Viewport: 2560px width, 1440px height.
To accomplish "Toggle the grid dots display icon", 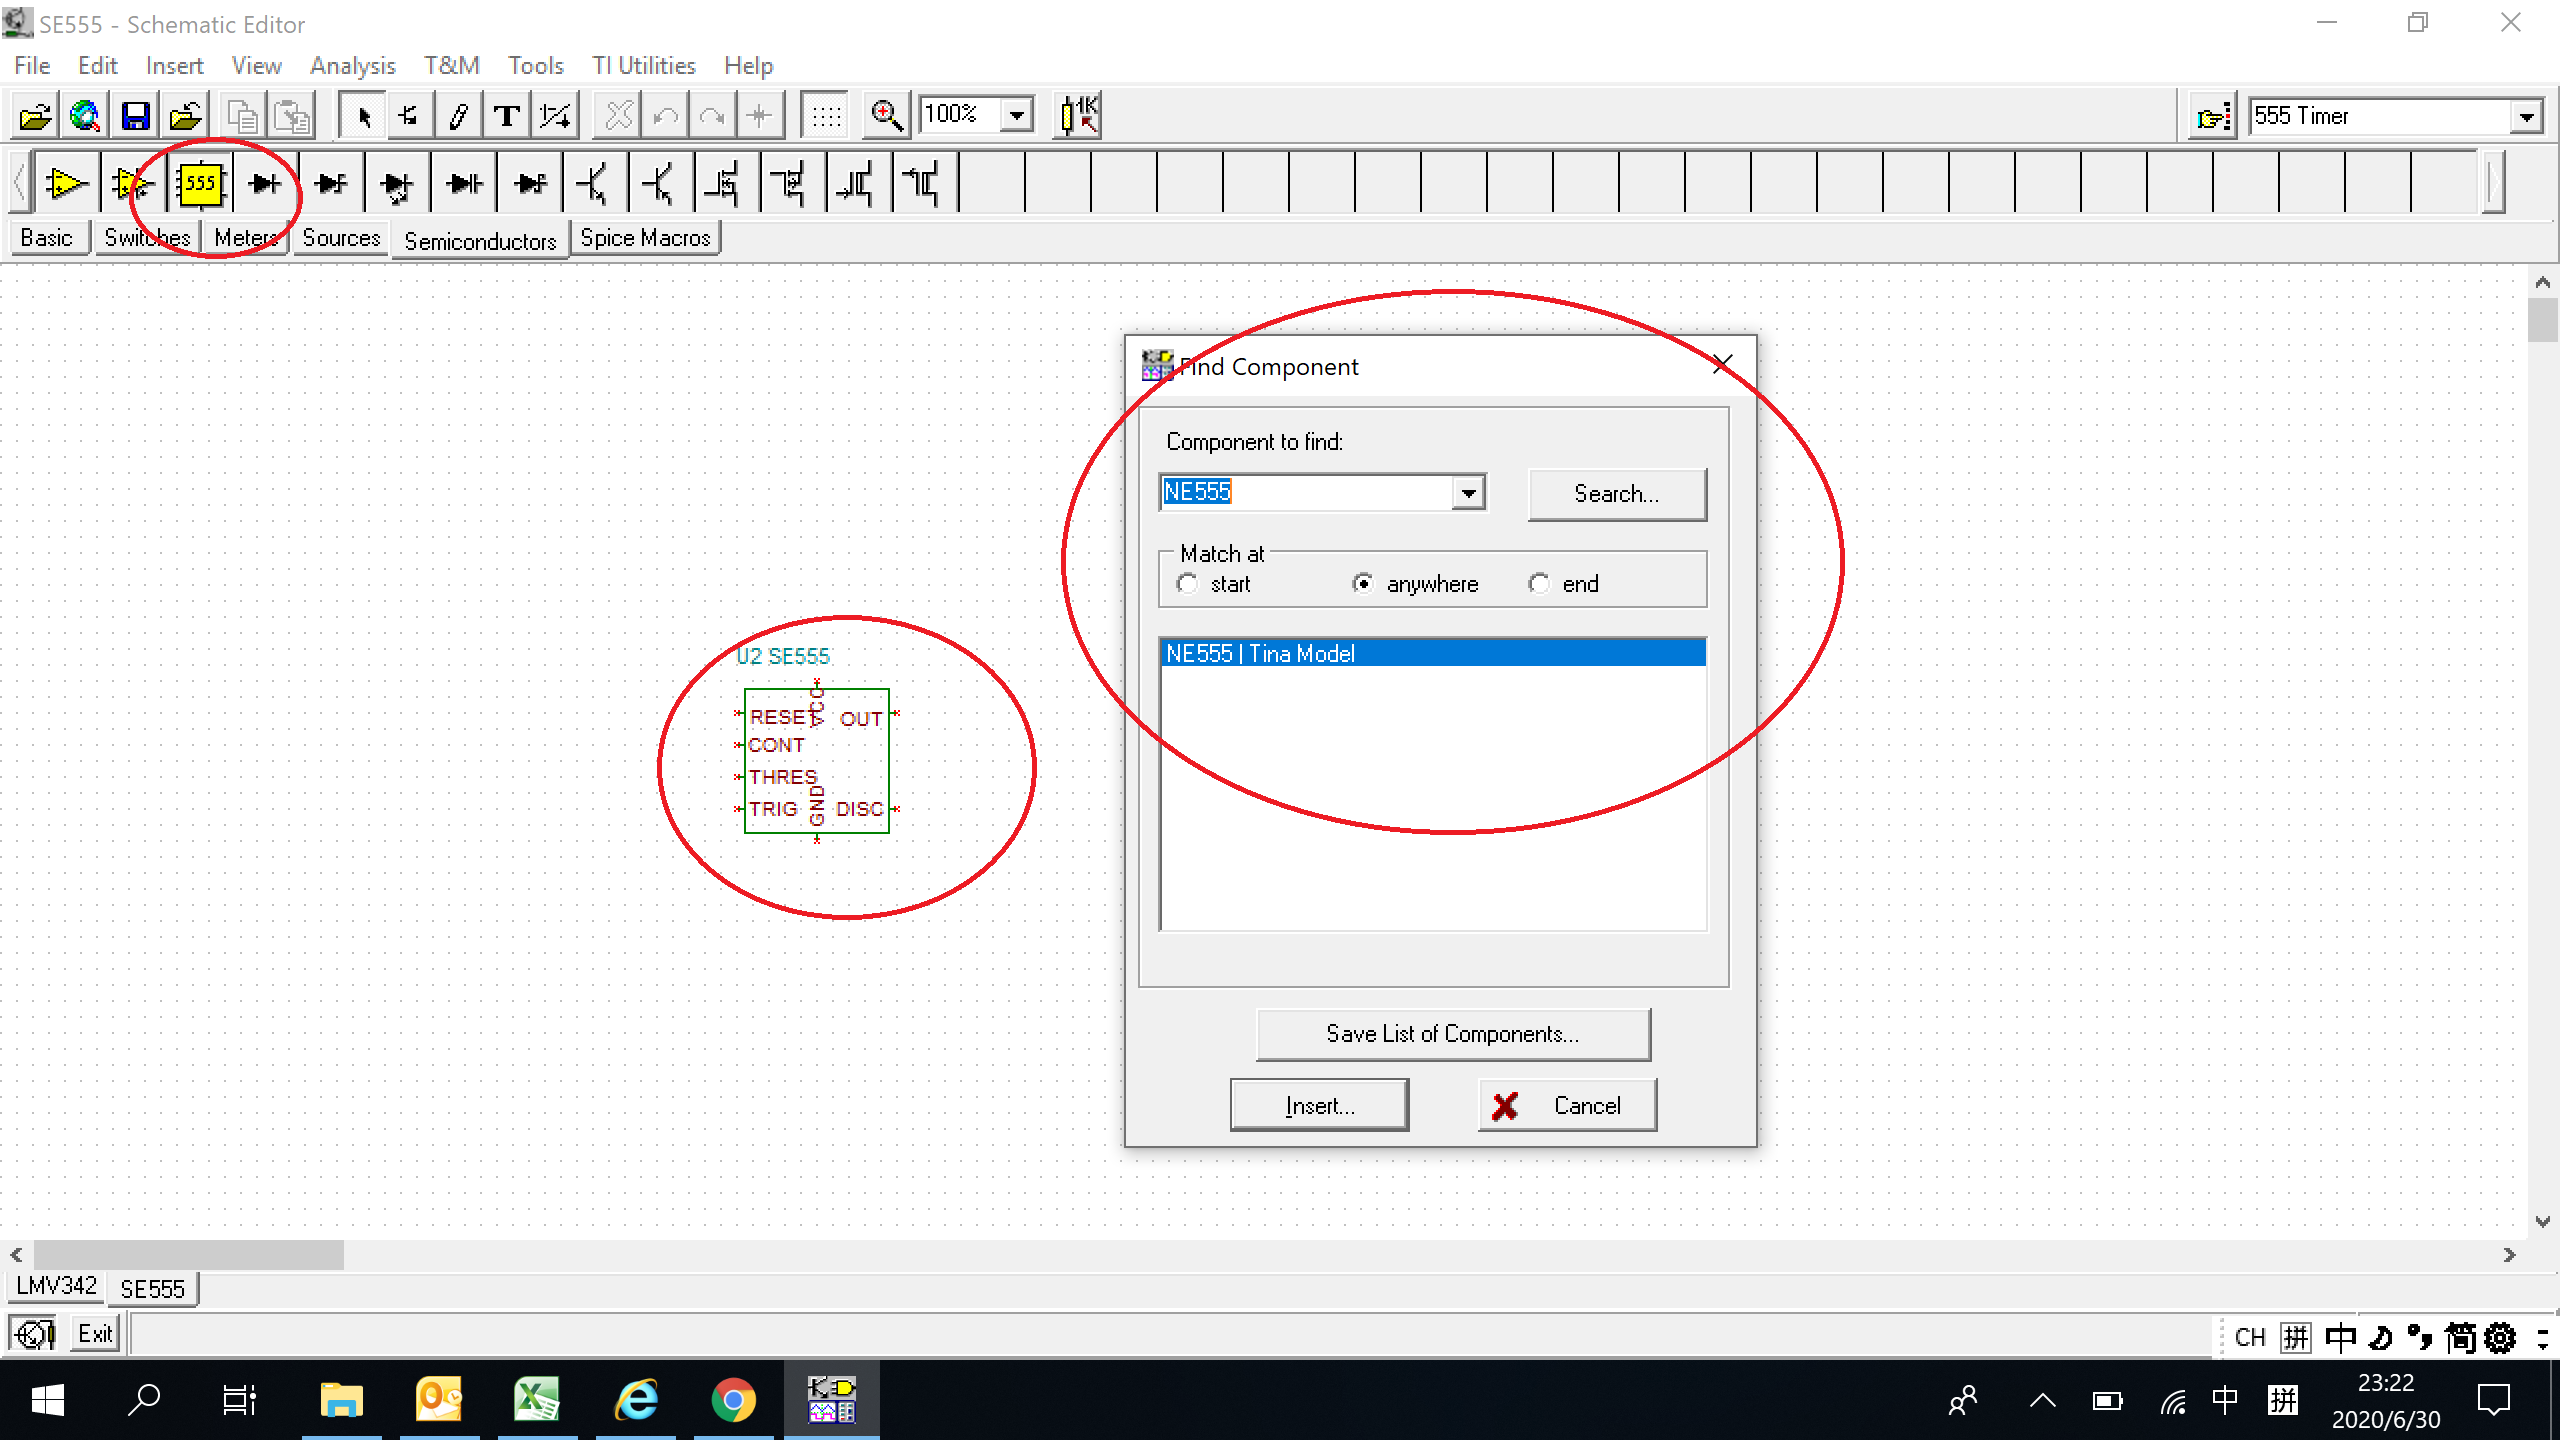I will (x=826, y=116).
